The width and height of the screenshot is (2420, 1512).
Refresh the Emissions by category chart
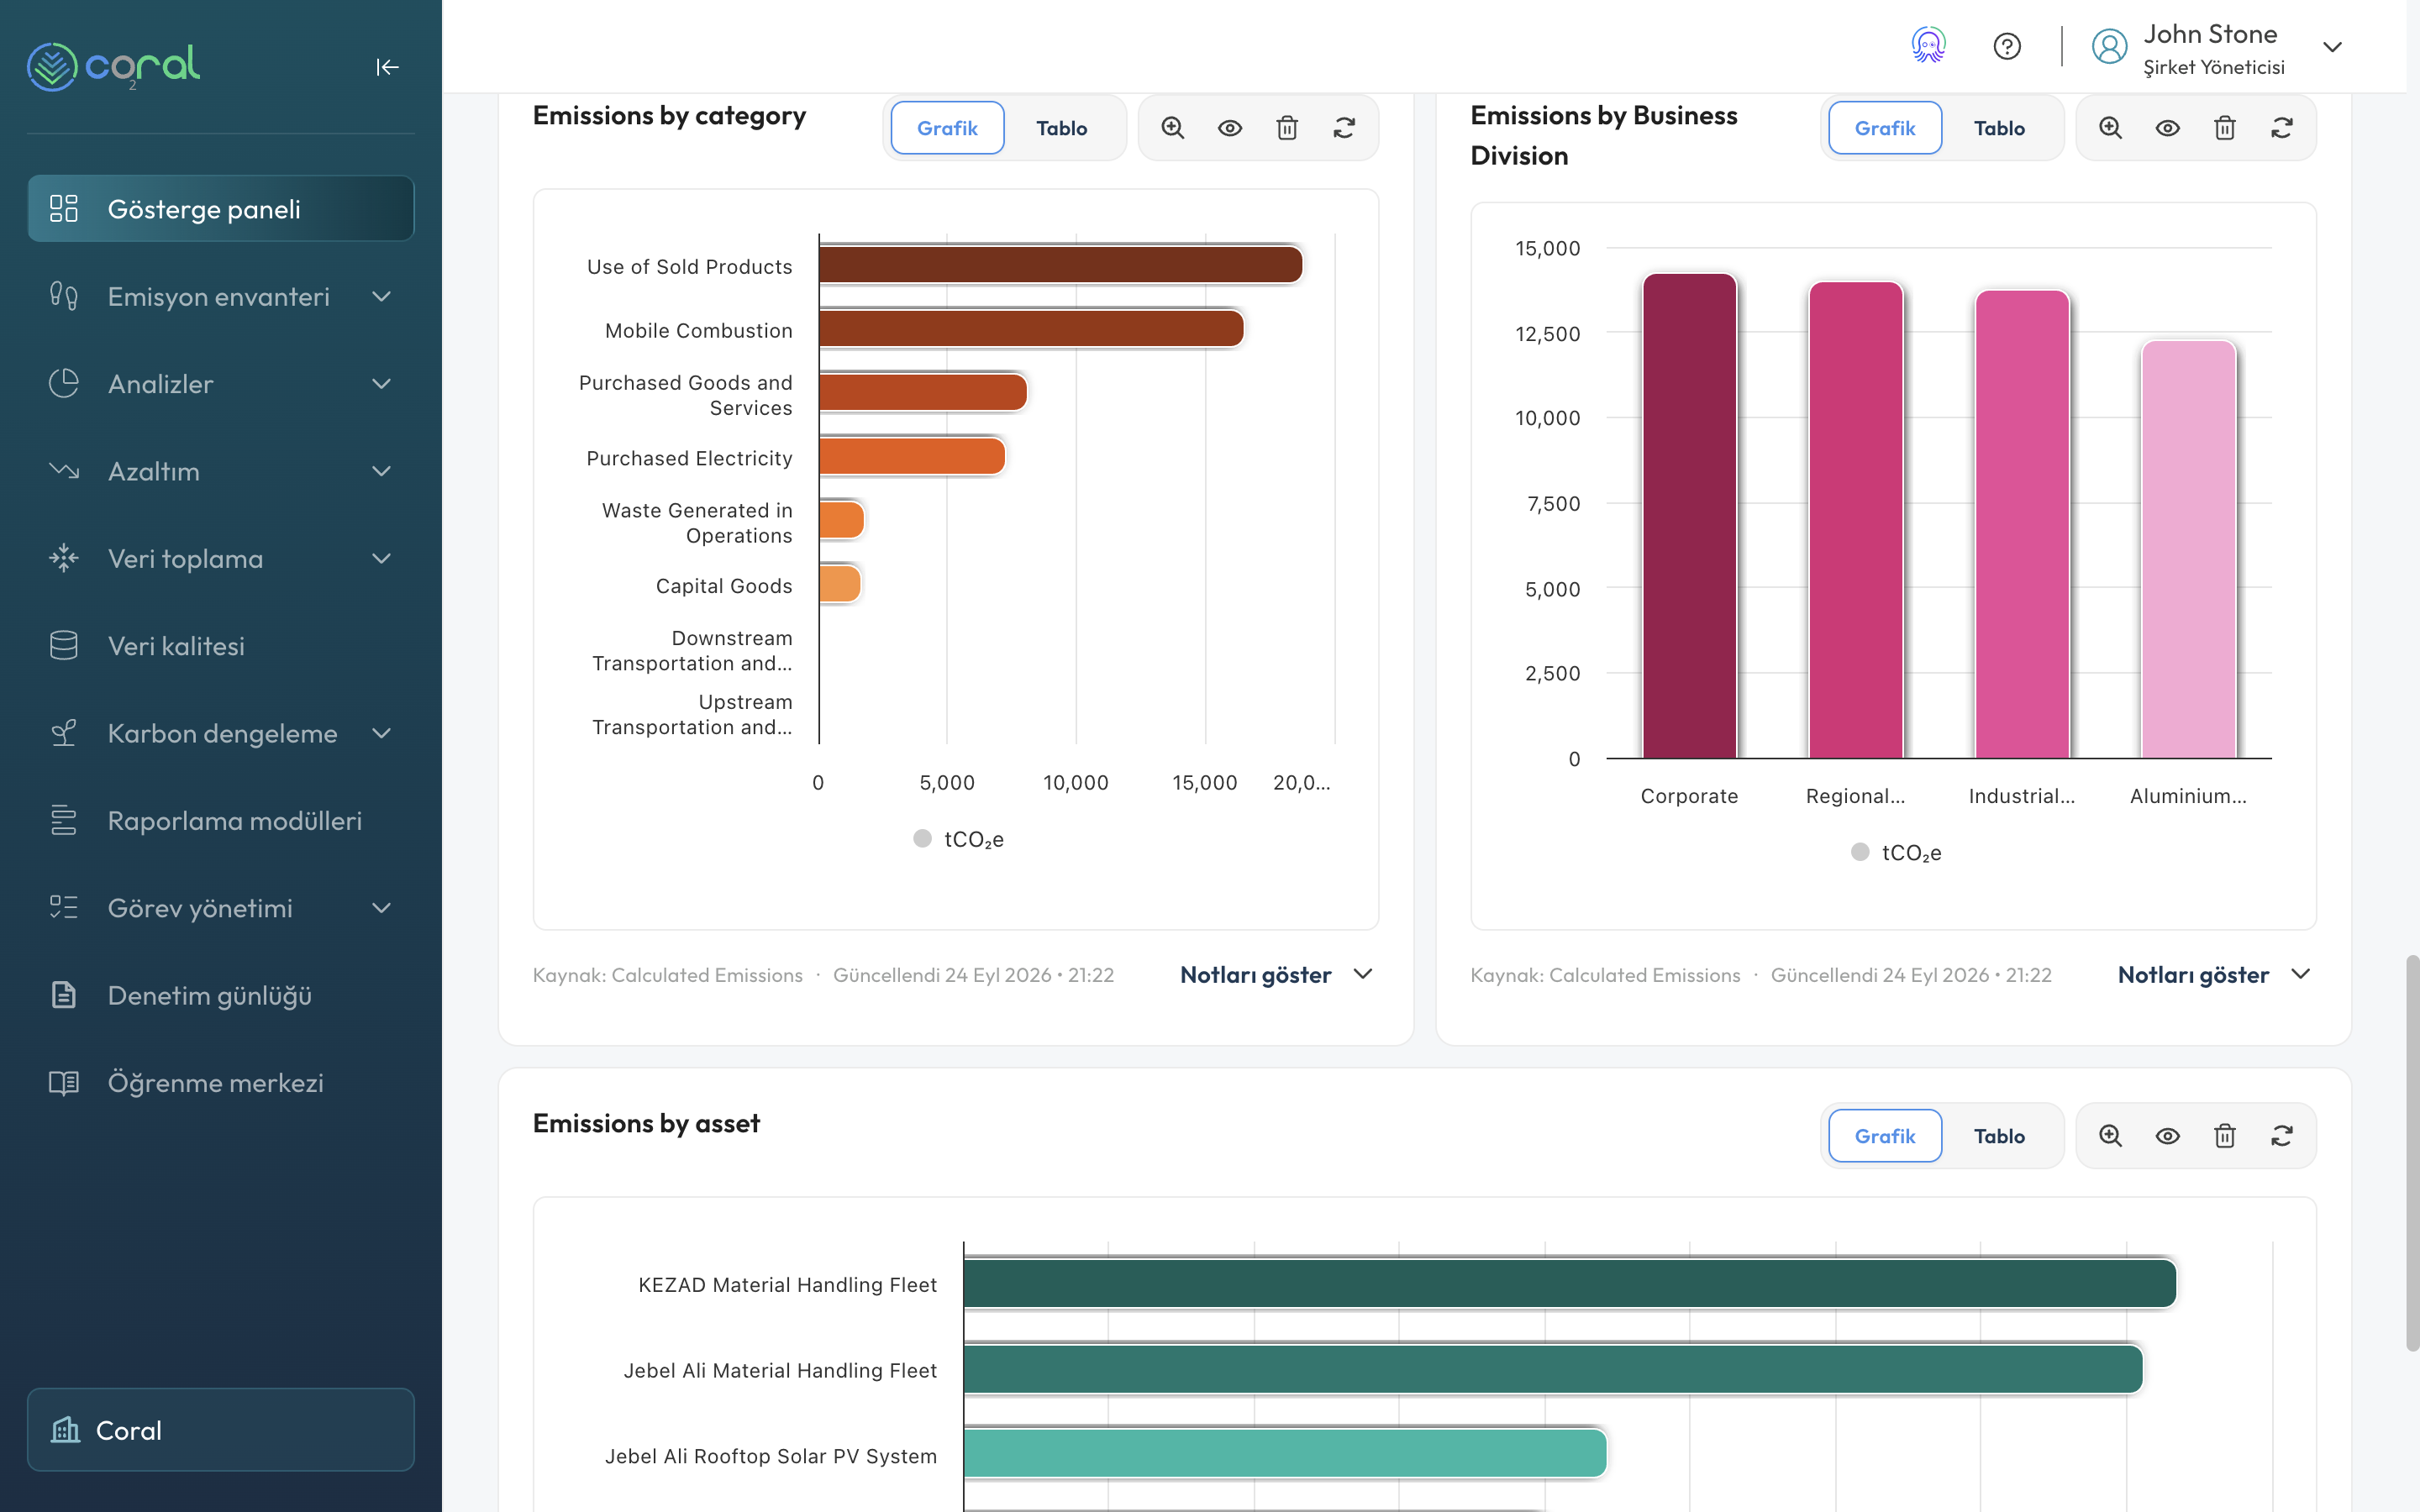1344,128
